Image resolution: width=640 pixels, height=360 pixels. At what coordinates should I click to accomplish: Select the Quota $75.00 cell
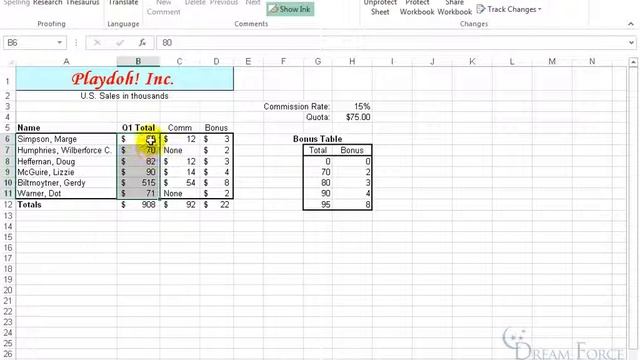[x=352, y=117]
